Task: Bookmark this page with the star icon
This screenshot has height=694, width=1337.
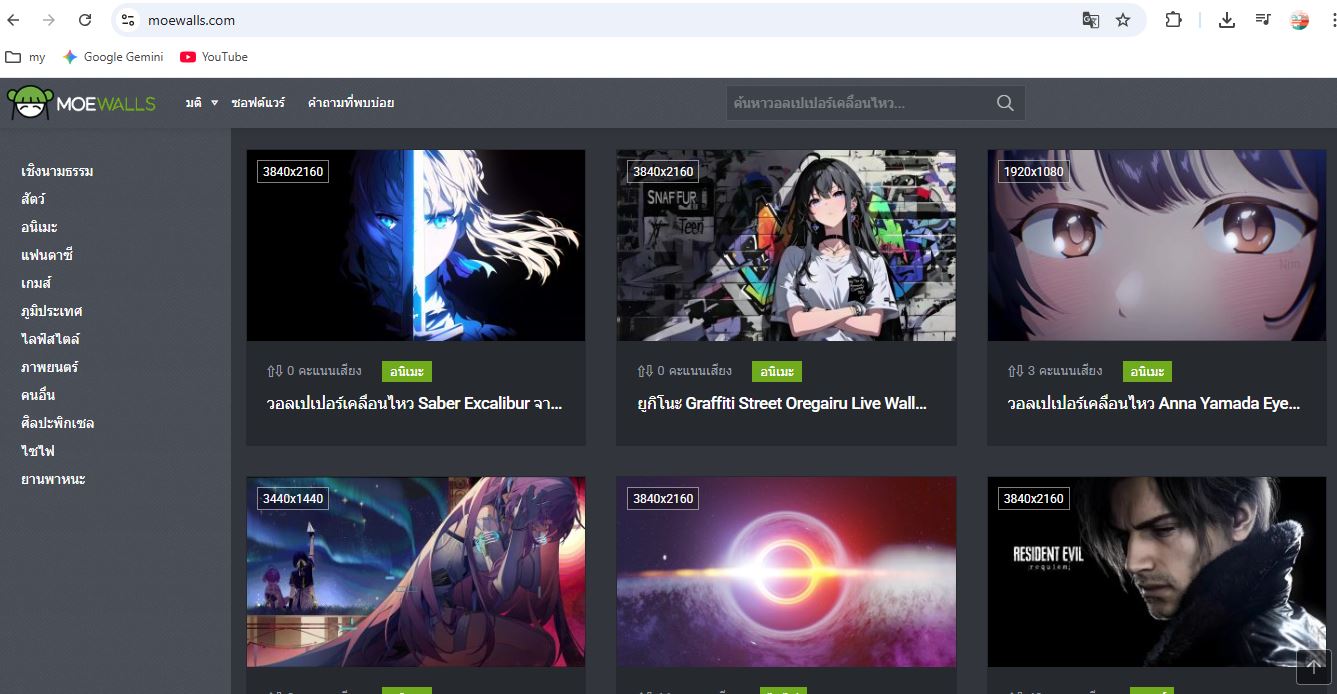Action: point(1123,20)
